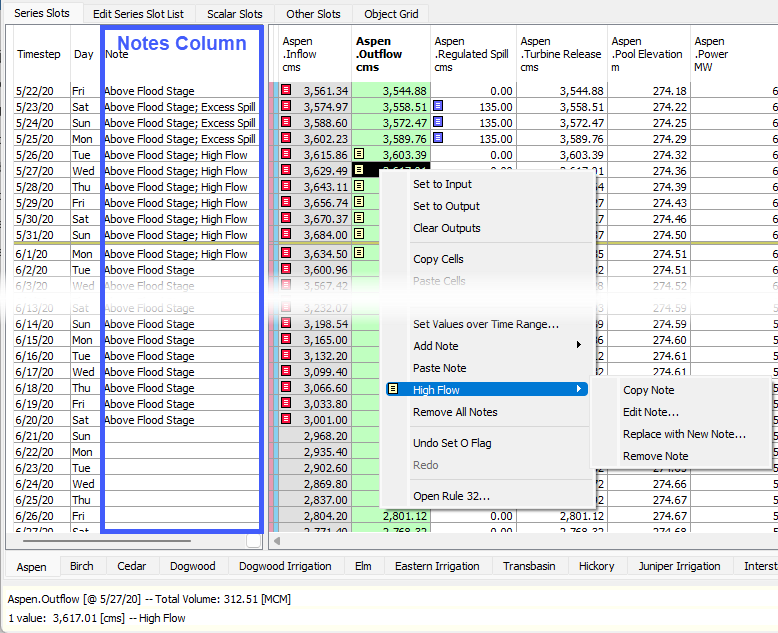Screen dimensions: 778x633
Task: Choose Set to Input from context menu
Action: 442,184
